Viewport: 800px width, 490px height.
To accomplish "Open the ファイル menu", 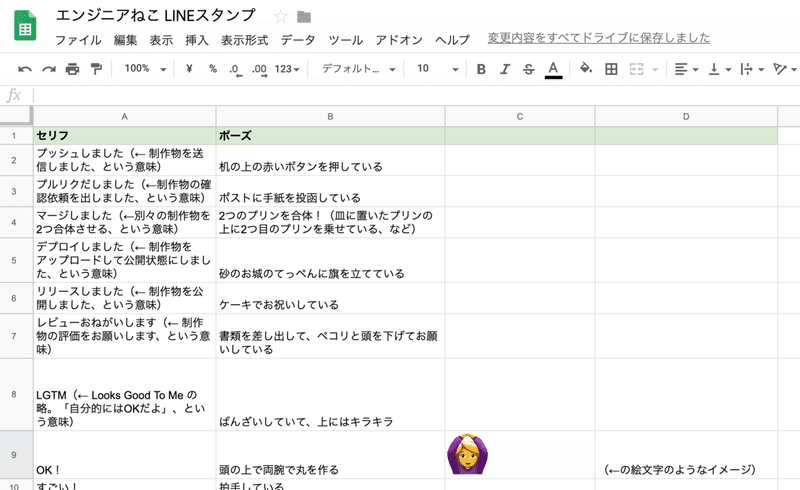I will click(78, 40).
